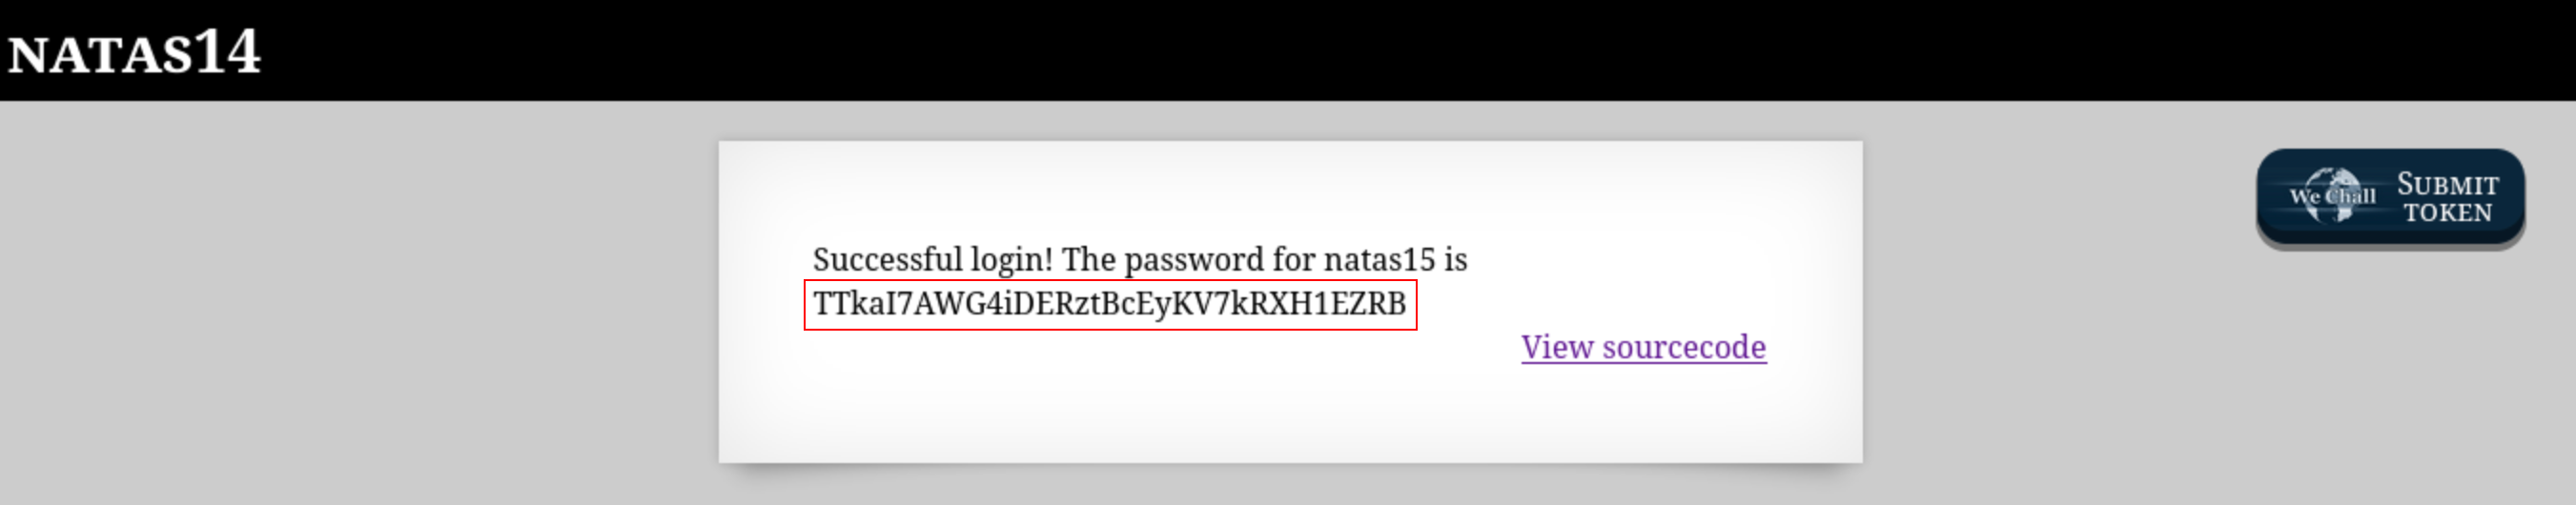2576x505 pixels.
Task: Open the View sourcecode link
Action: coord(1643,347)
